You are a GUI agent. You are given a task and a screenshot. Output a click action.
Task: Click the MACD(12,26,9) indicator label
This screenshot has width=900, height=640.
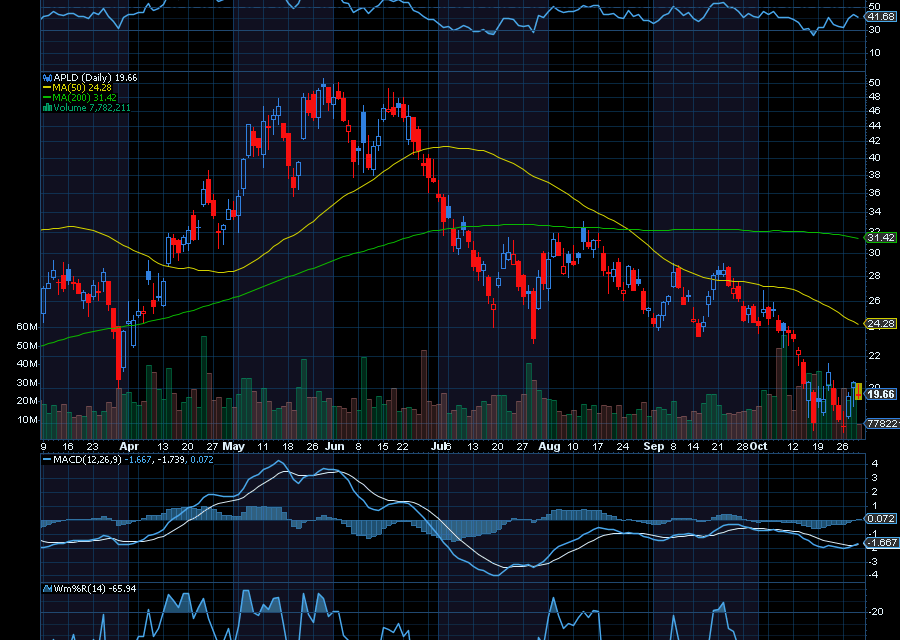tap(87, 460)
